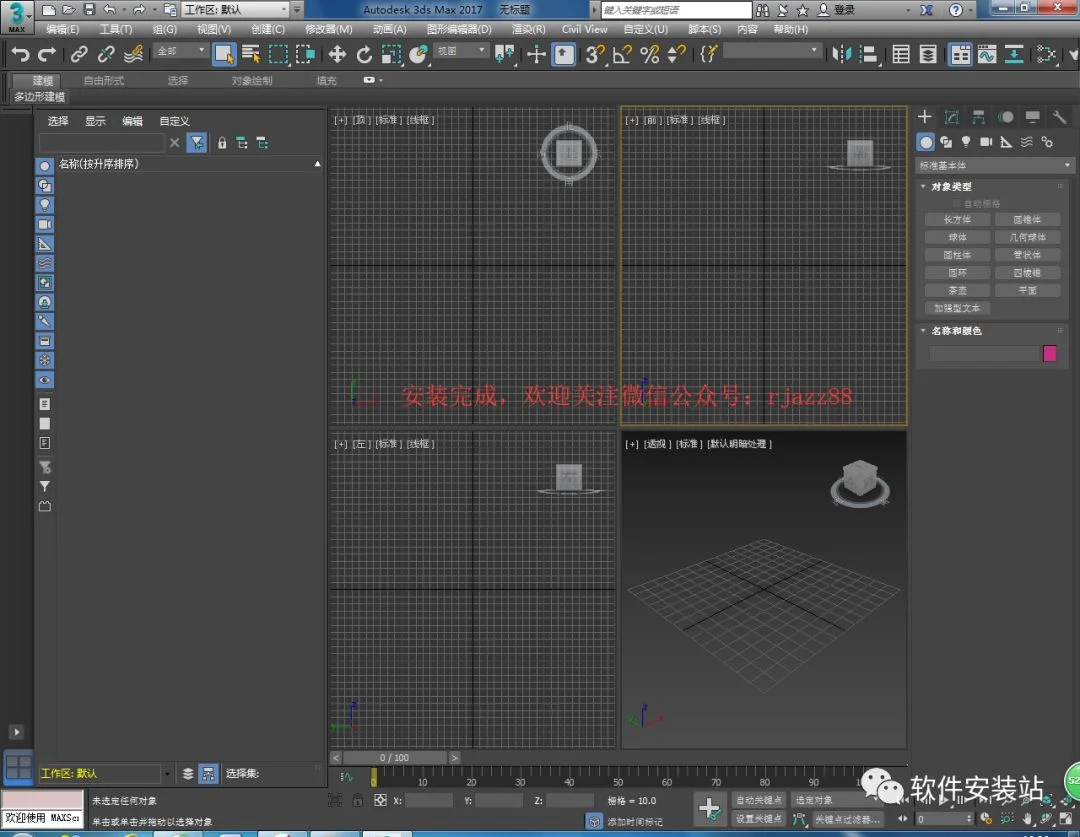Click the Undo arrow in the main toolbar
This screenshot has height=837, width=1080.
click(x=20, y=54)
